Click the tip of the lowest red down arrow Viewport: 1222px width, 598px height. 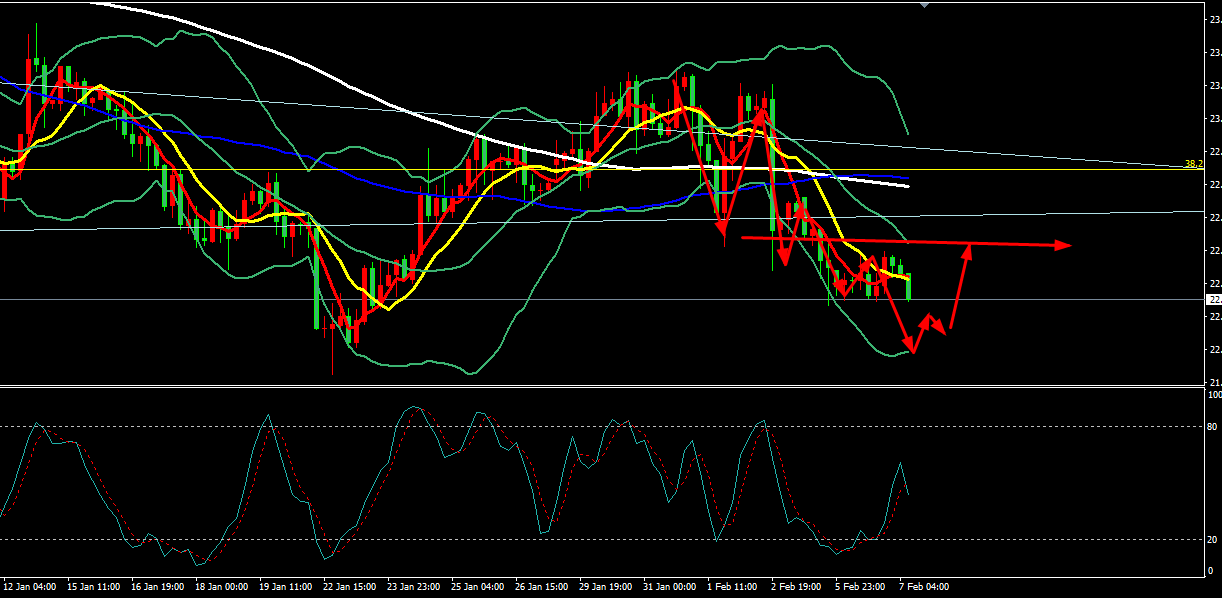913,351
